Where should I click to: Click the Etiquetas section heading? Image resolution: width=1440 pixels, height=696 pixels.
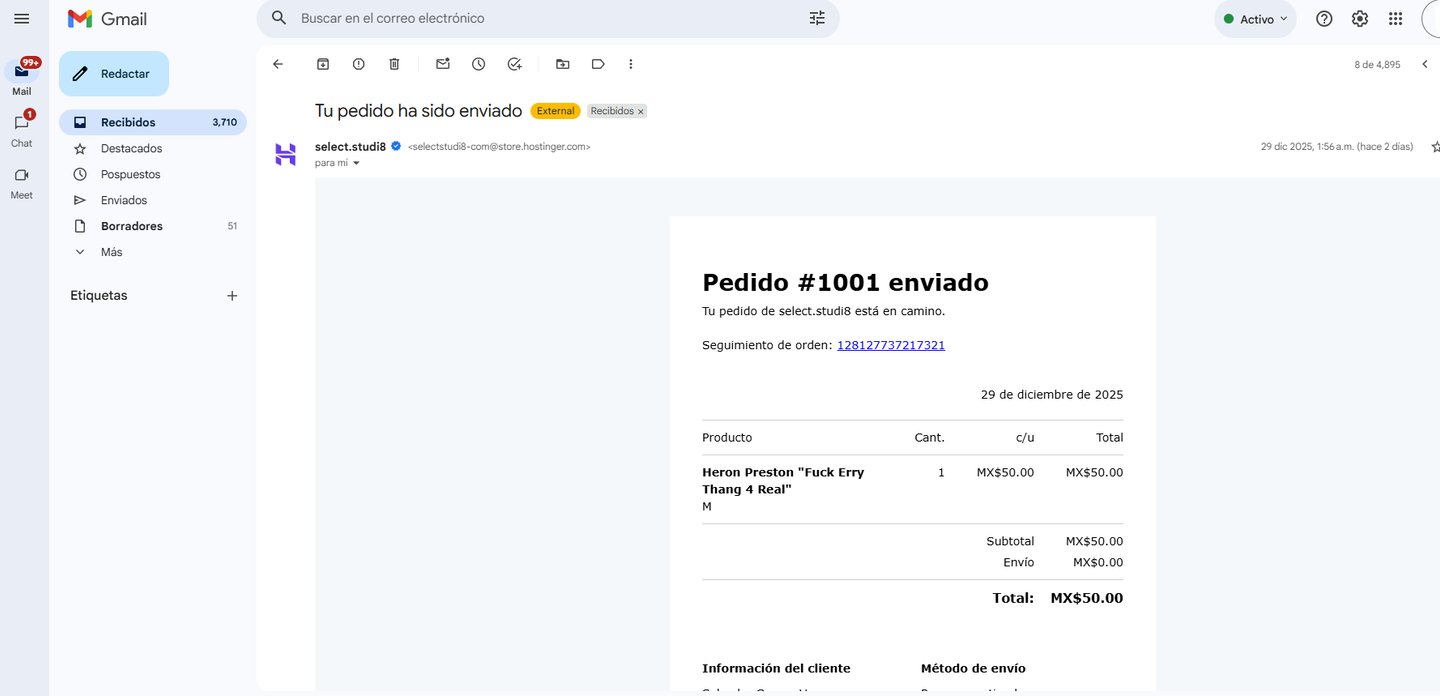point(99,296)
